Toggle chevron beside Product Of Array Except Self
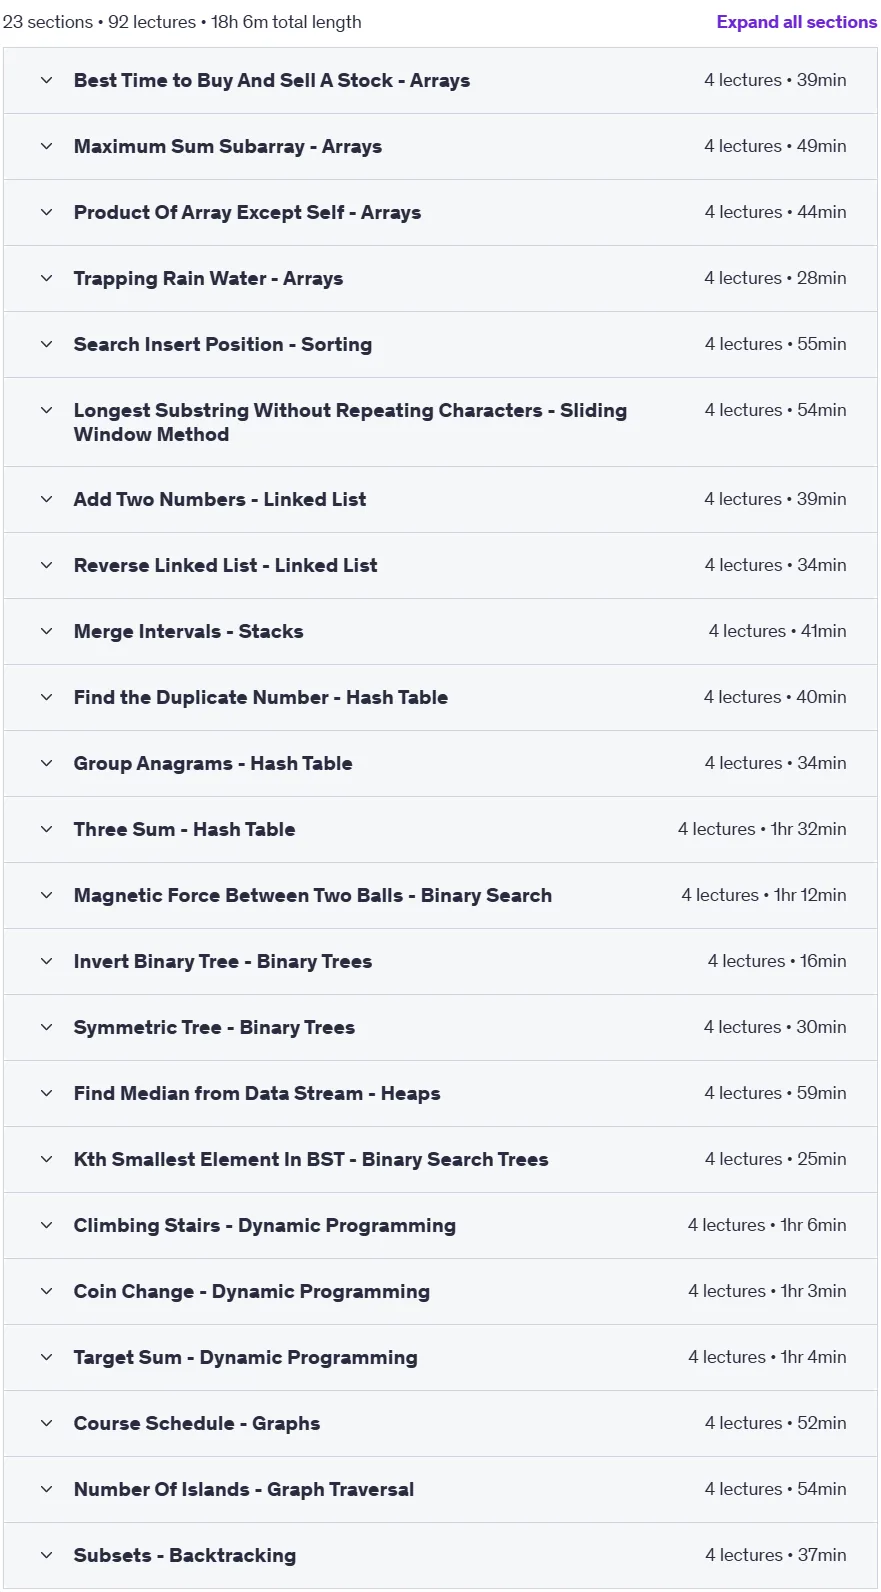The image size is (881, 1592). pos(46,212)
